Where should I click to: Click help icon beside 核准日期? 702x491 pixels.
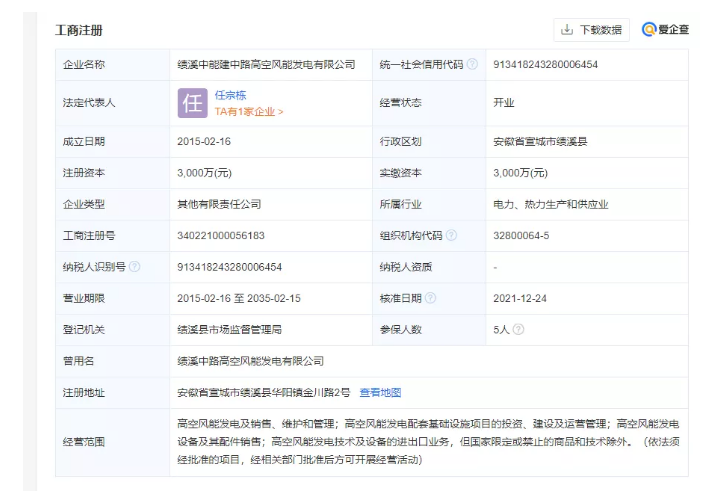coord(430,298)
